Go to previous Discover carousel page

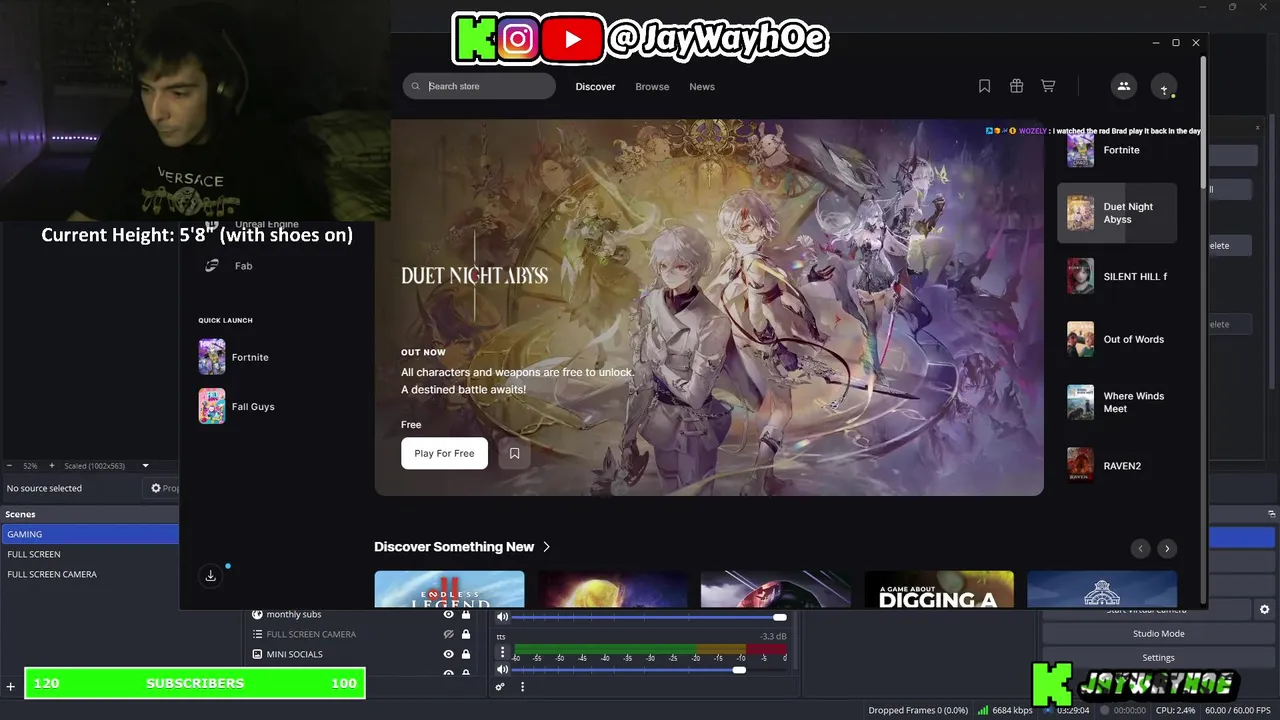[1140, 548]
